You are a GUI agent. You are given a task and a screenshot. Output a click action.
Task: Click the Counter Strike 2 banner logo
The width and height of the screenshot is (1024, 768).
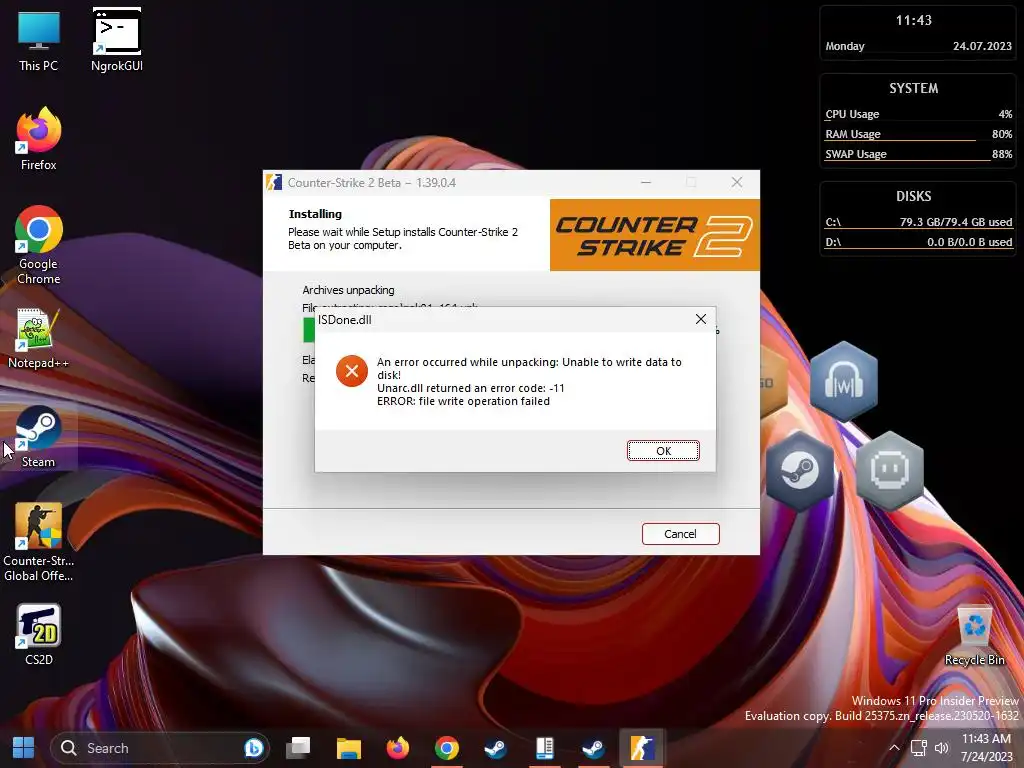(x=654, y=235)
